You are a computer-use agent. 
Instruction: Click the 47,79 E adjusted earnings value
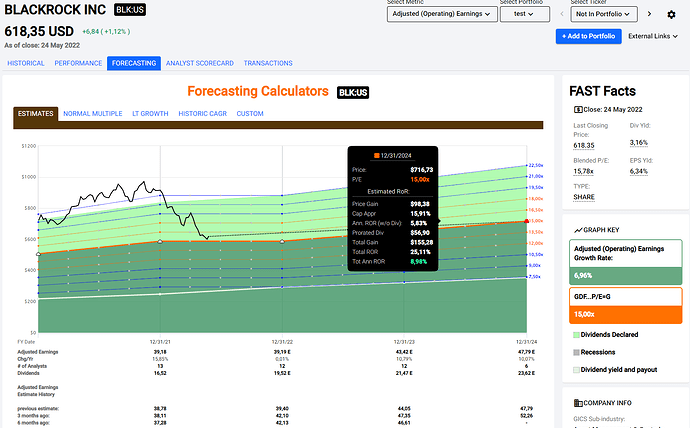[x=526, y=352]
